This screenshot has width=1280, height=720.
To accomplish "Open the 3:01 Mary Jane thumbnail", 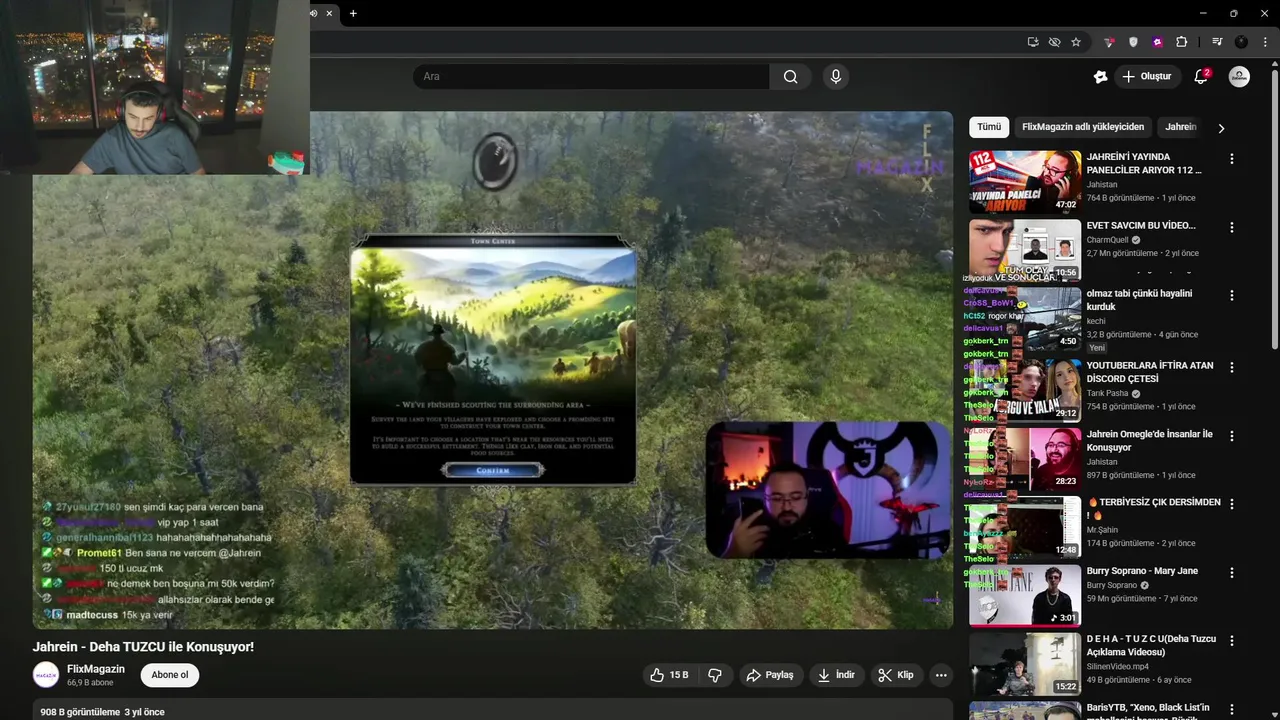I will pyautogui.click(x=1025, y=596).
